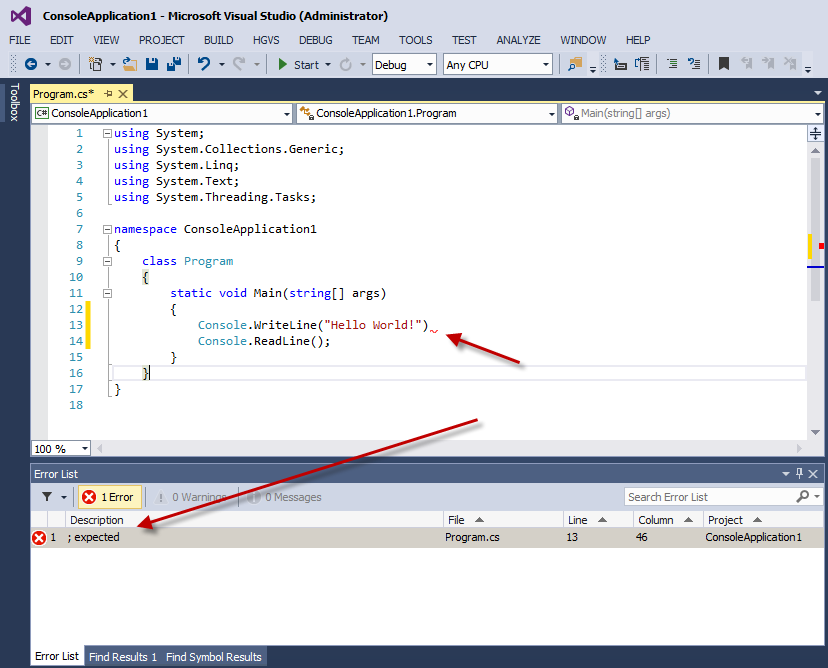This screenshot has height=668, width=828.
Task: Open the Start button dropdown arrow
Action: pyautogui.click(x=328, y=64)
